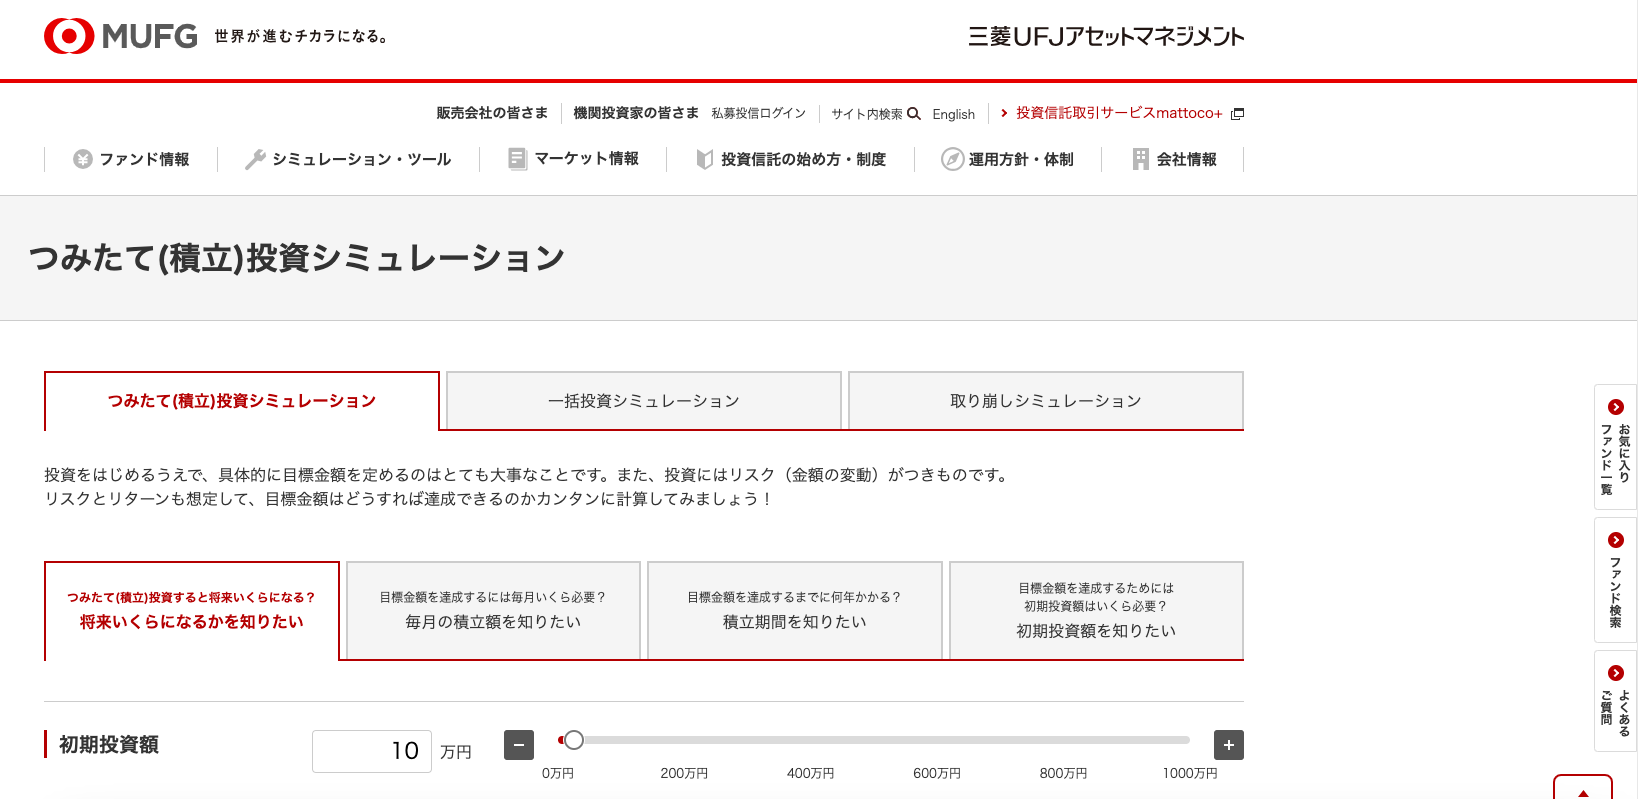Screen dimensions: 1638x799
Task: Open マーケット情報 menu
Action: [x=573, y=159]
